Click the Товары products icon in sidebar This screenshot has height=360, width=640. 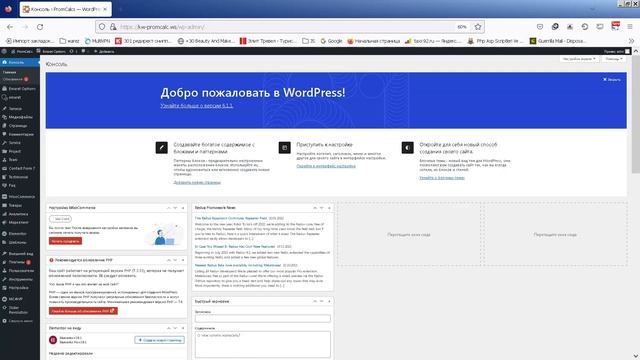pos(4,205)
